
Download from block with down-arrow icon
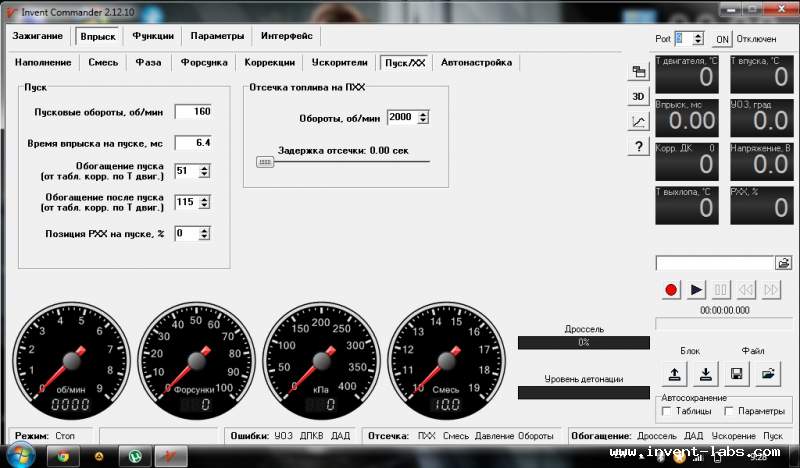pyautogui.click(x=706, y=375)
